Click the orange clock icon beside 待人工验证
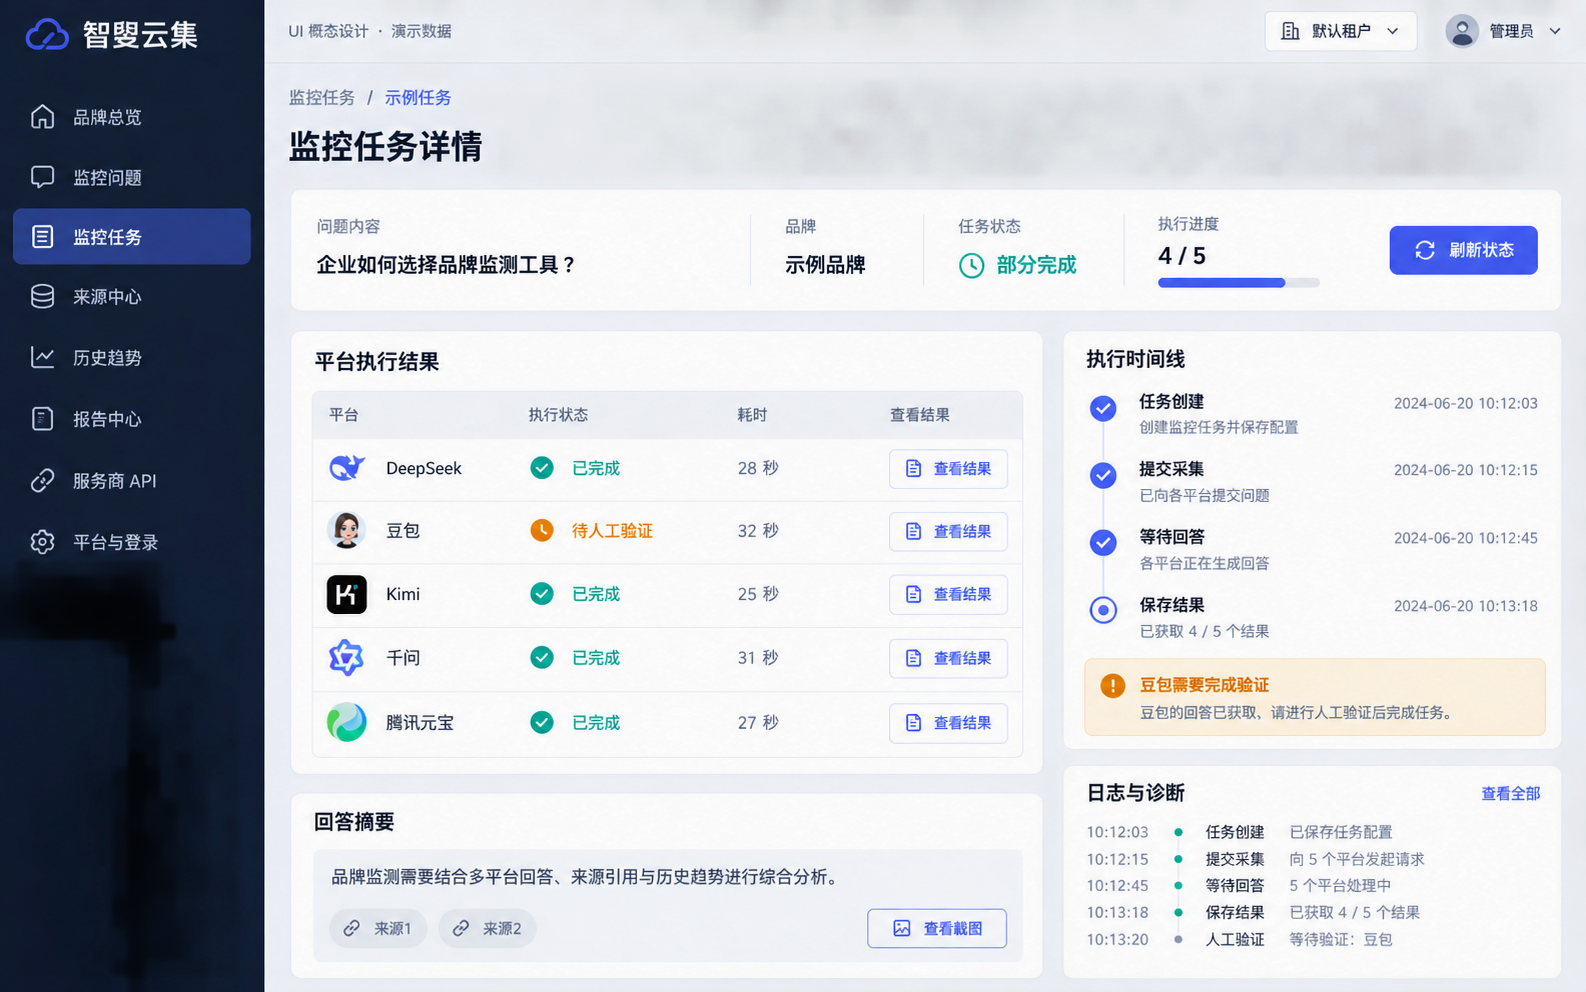Image resolution: width=1586 pixels, height=992 pixels. click(x=542, y=530)
